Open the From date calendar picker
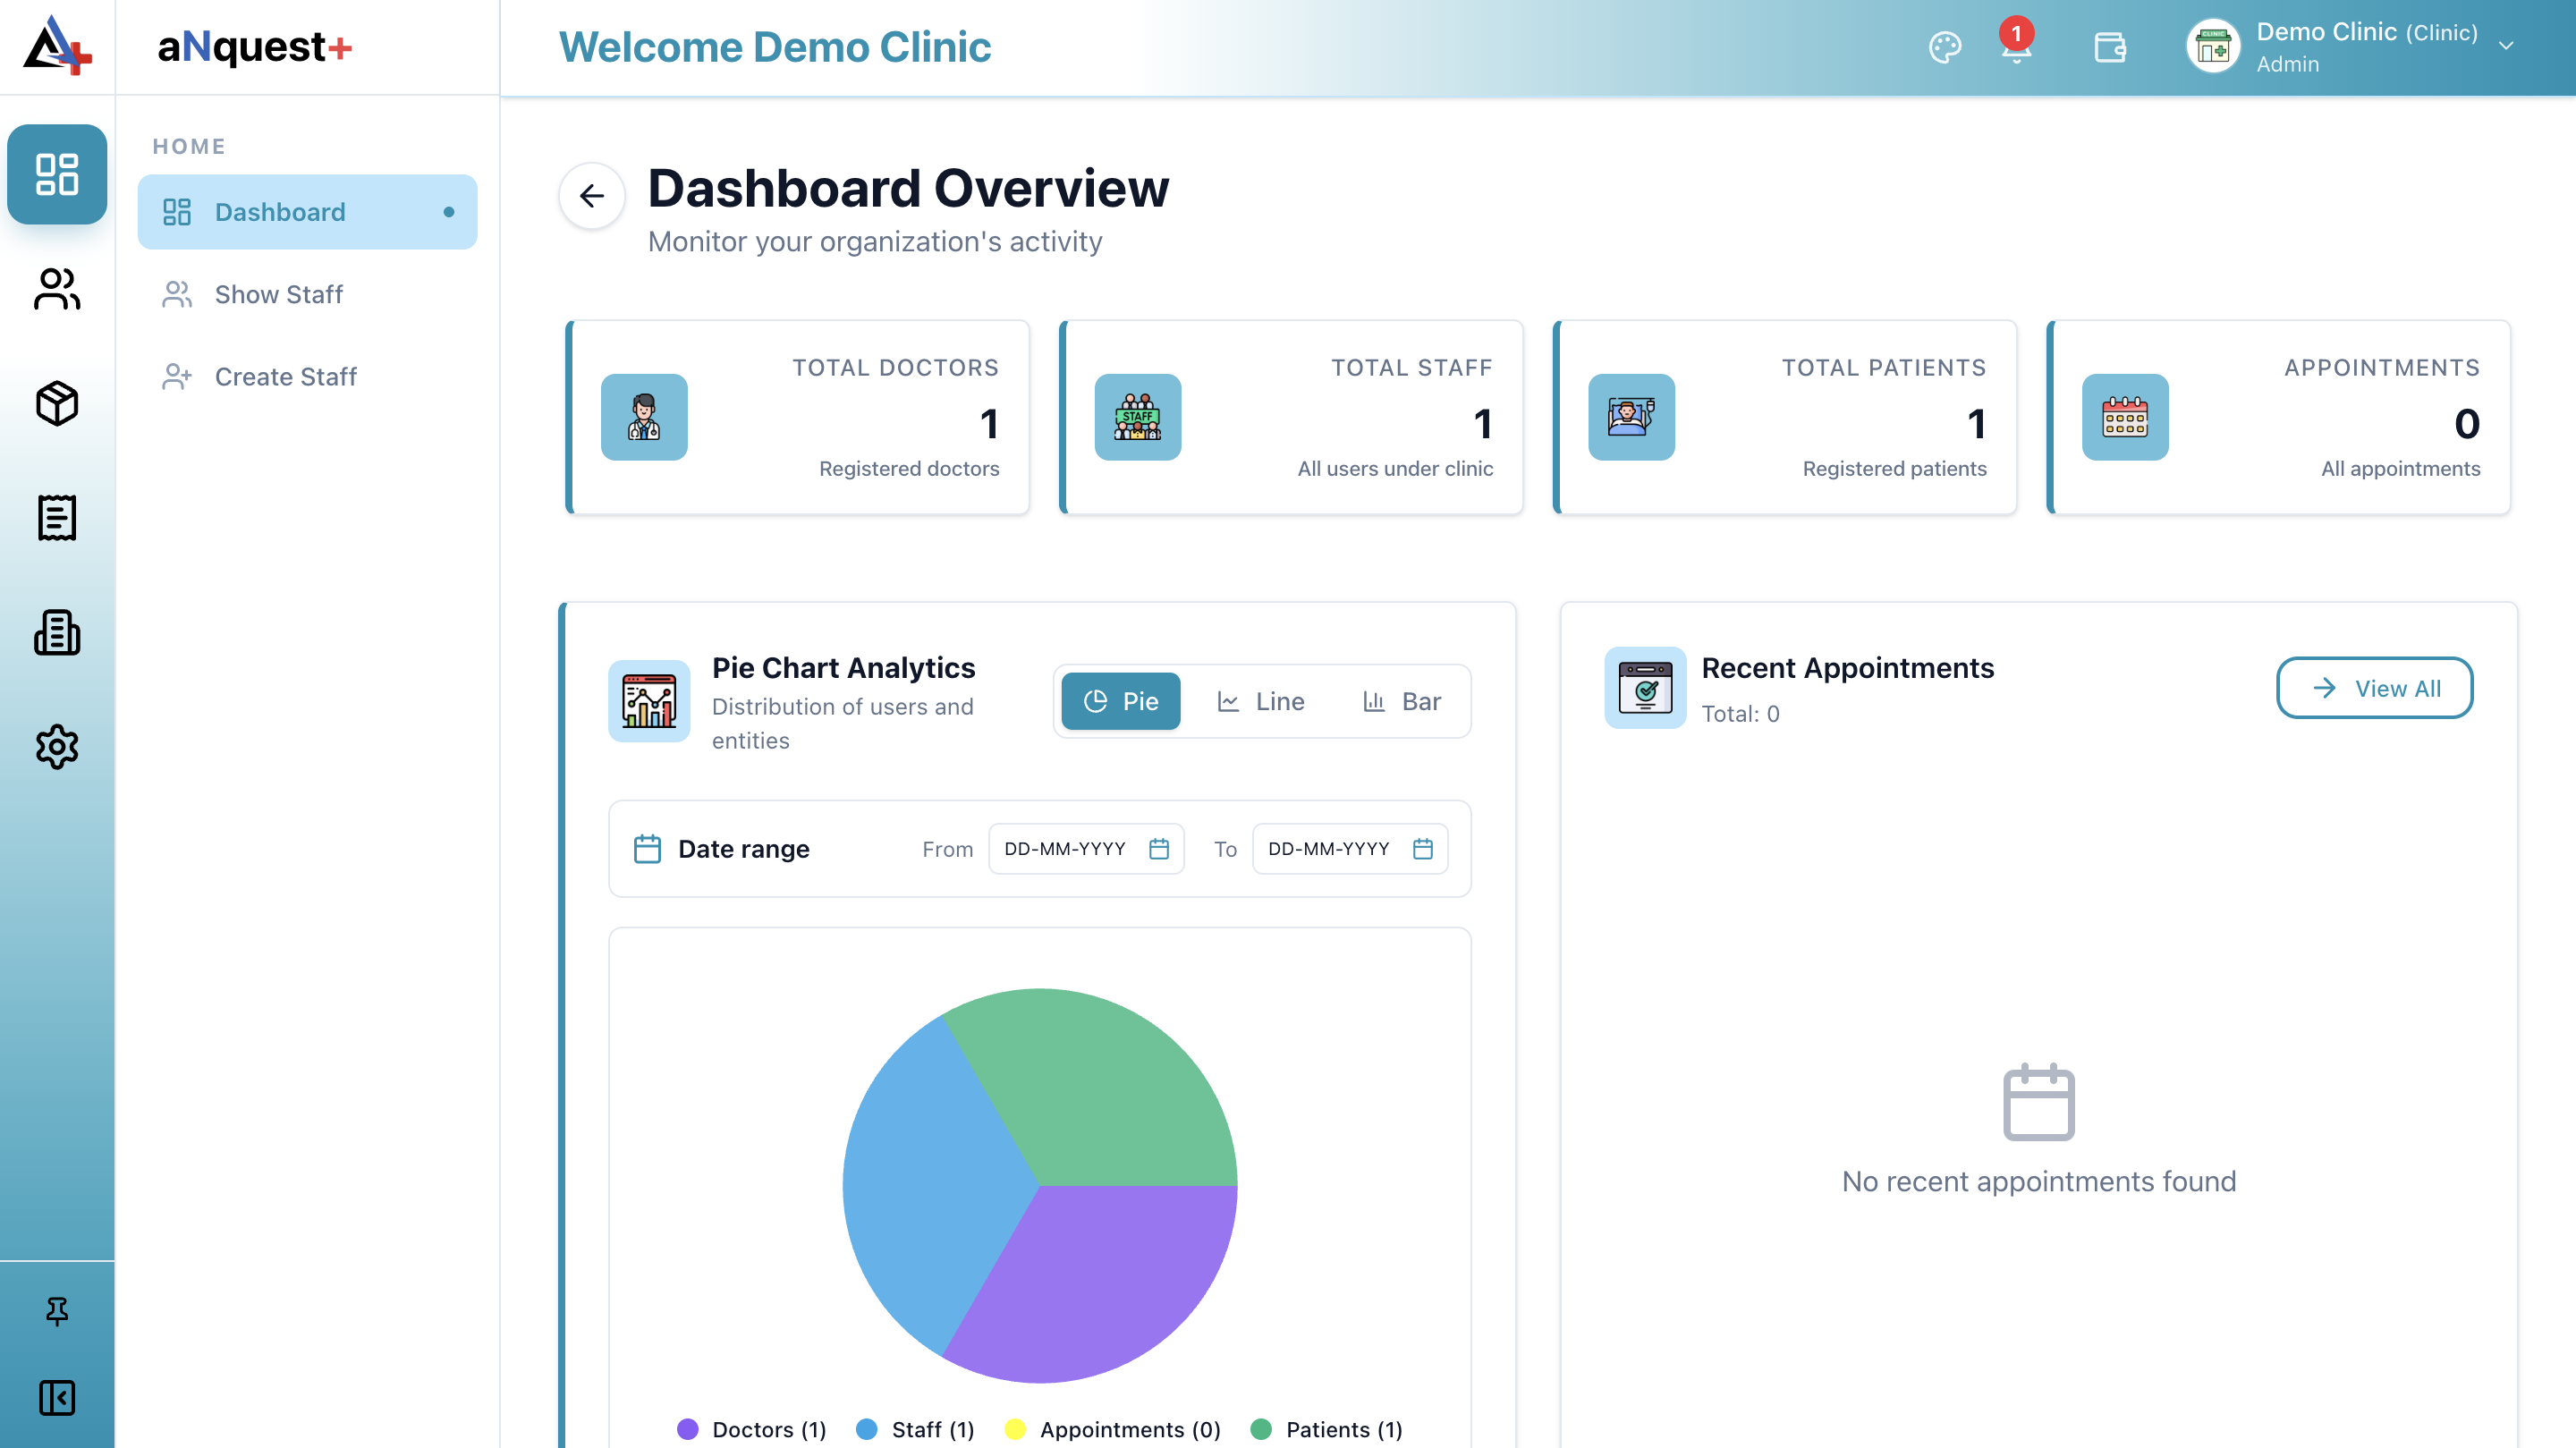 tap(1159, 849)
